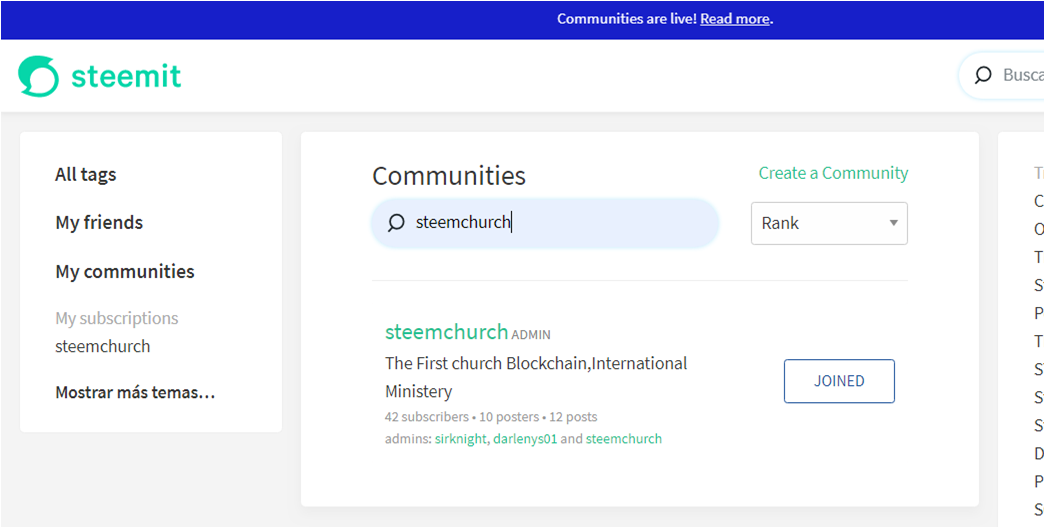
Task: Click the JOINED button for steemchurch
Action: [839, 381]
